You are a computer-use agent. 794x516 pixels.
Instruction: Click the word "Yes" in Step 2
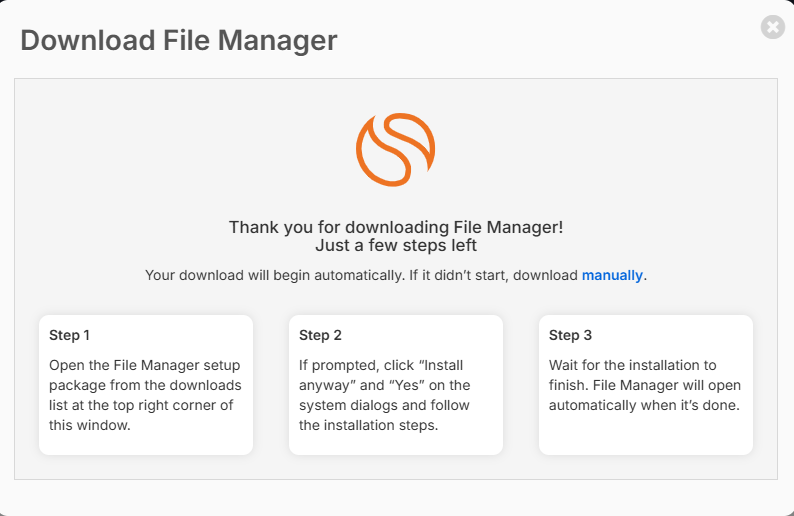pyautogui.click(x=406, y=385)
